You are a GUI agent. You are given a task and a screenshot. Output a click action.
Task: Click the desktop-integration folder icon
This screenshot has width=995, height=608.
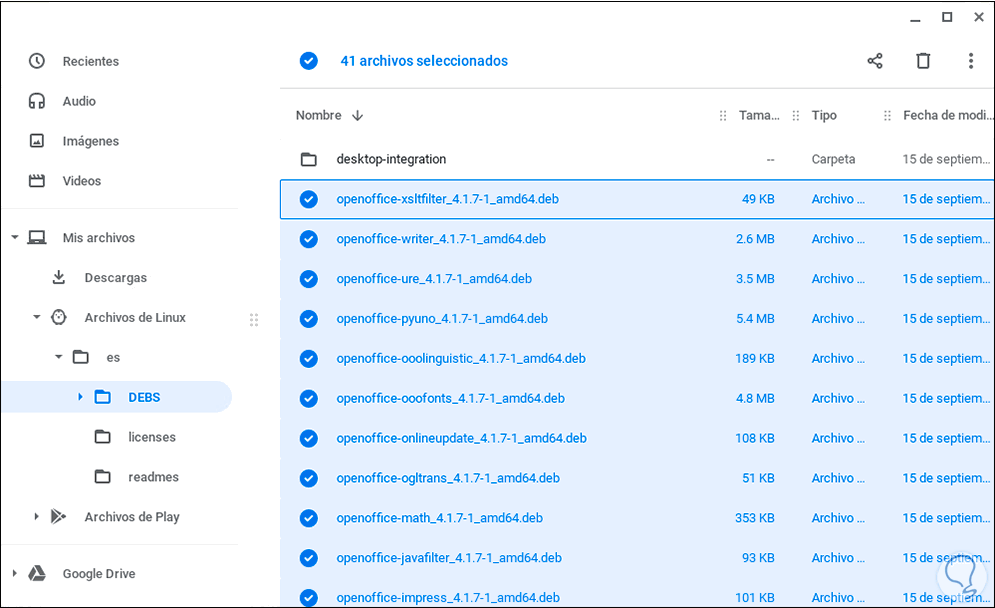[308, 159]
